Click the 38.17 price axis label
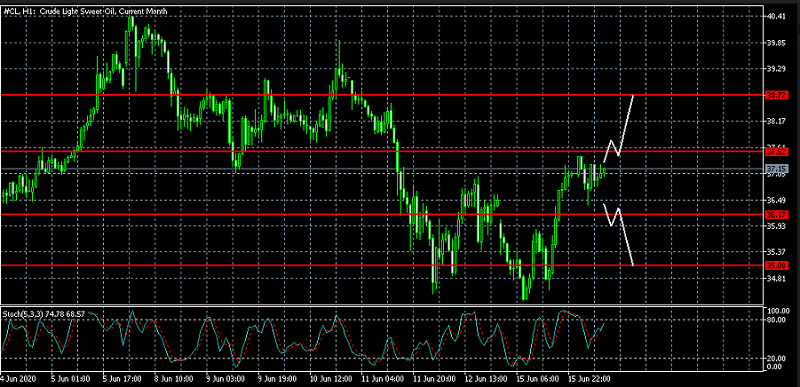The height and width of the screenshot is (387, 800). [x=777, y=121]
